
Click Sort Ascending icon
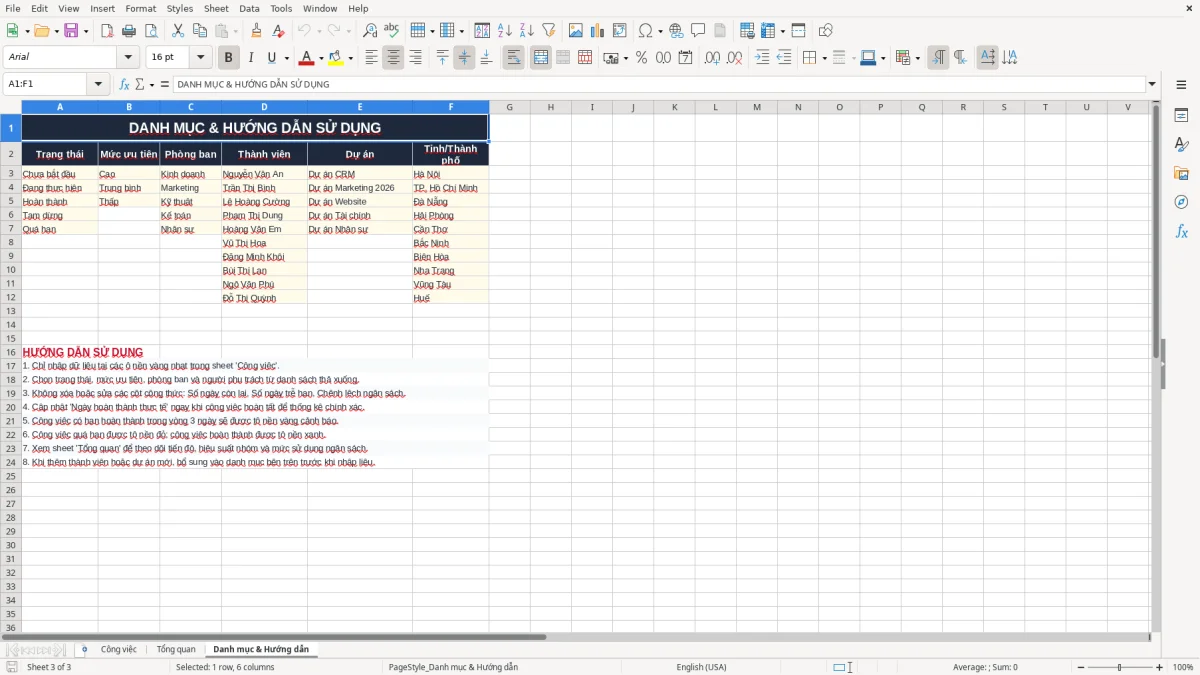(505, 31)
